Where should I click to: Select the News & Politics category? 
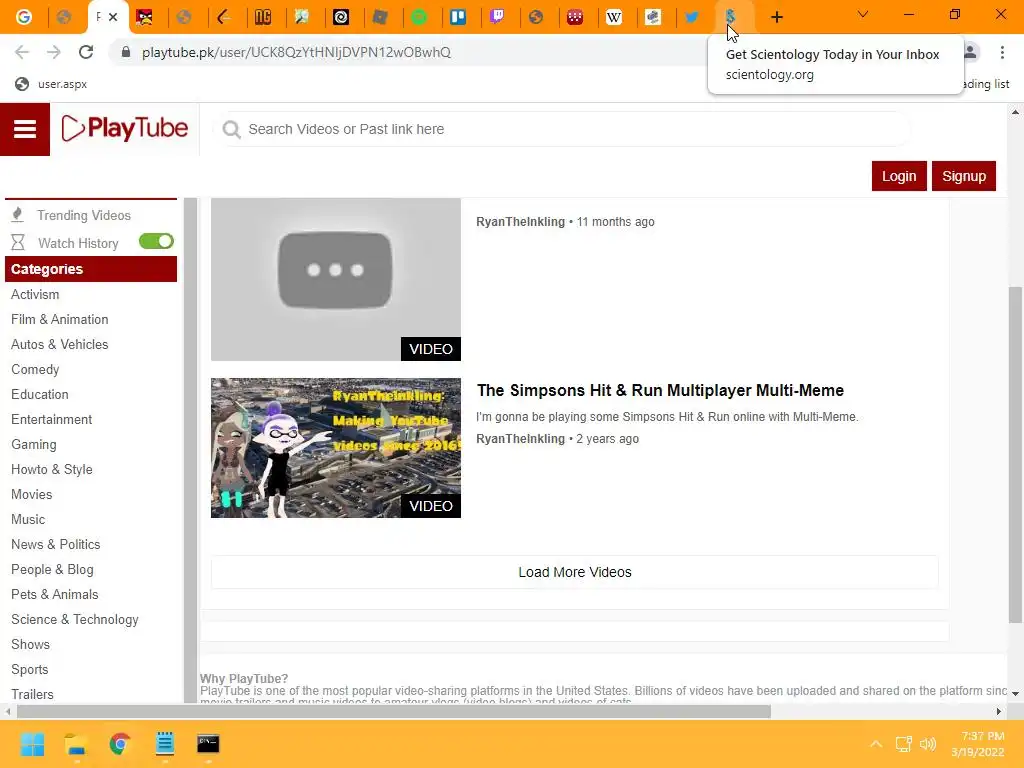(x=56, y=545)
